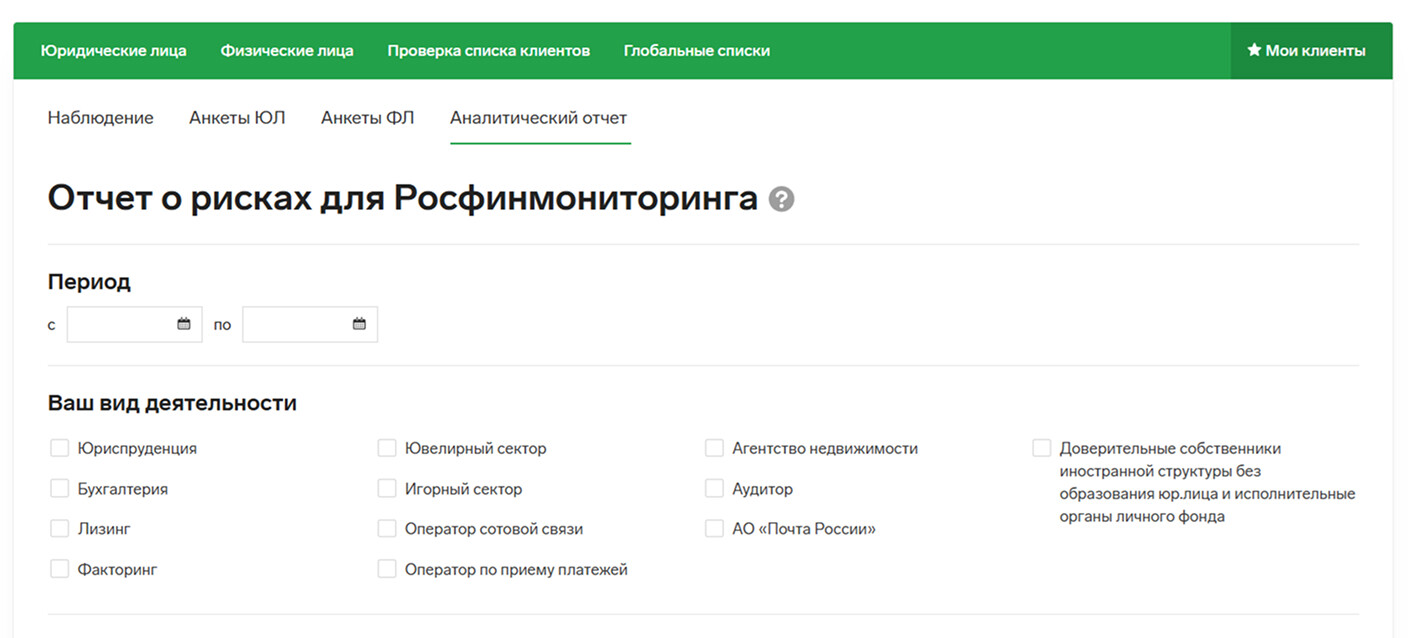Toggle the Аудитор checkbox
This screenshot has width=1418, height=638.
click(714, 489)
